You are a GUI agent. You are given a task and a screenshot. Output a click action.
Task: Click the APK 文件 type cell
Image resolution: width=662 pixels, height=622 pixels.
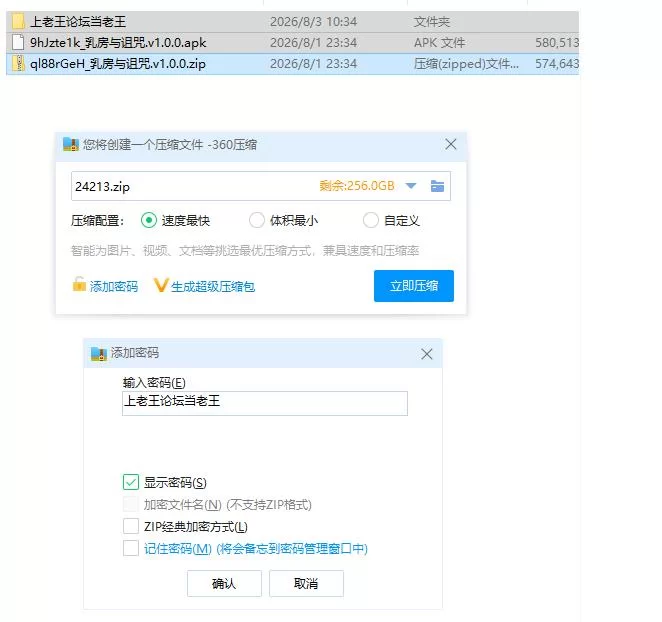pyautogui.click(x=439, y=43)
